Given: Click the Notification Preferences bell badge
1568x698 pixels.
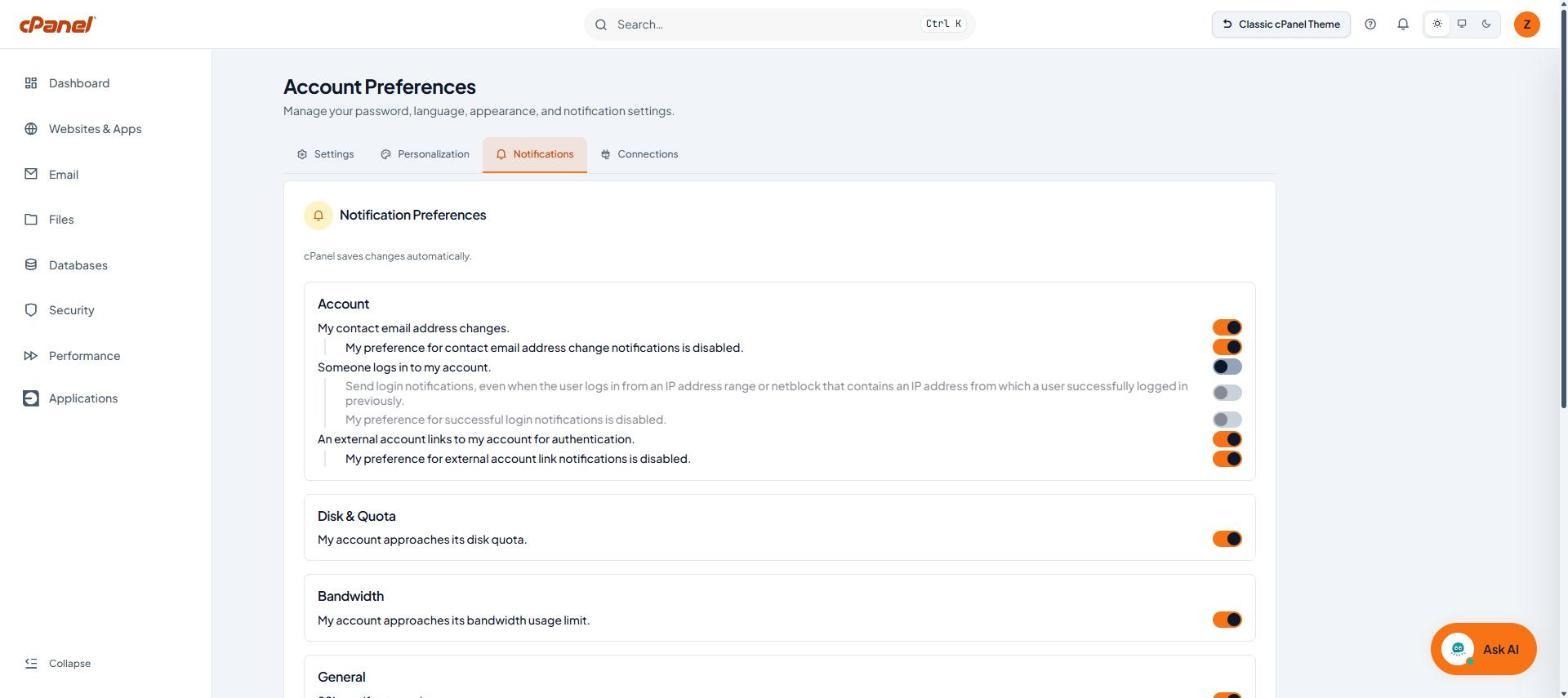Looking at the screenshot, I should click(x=318, y=215).
